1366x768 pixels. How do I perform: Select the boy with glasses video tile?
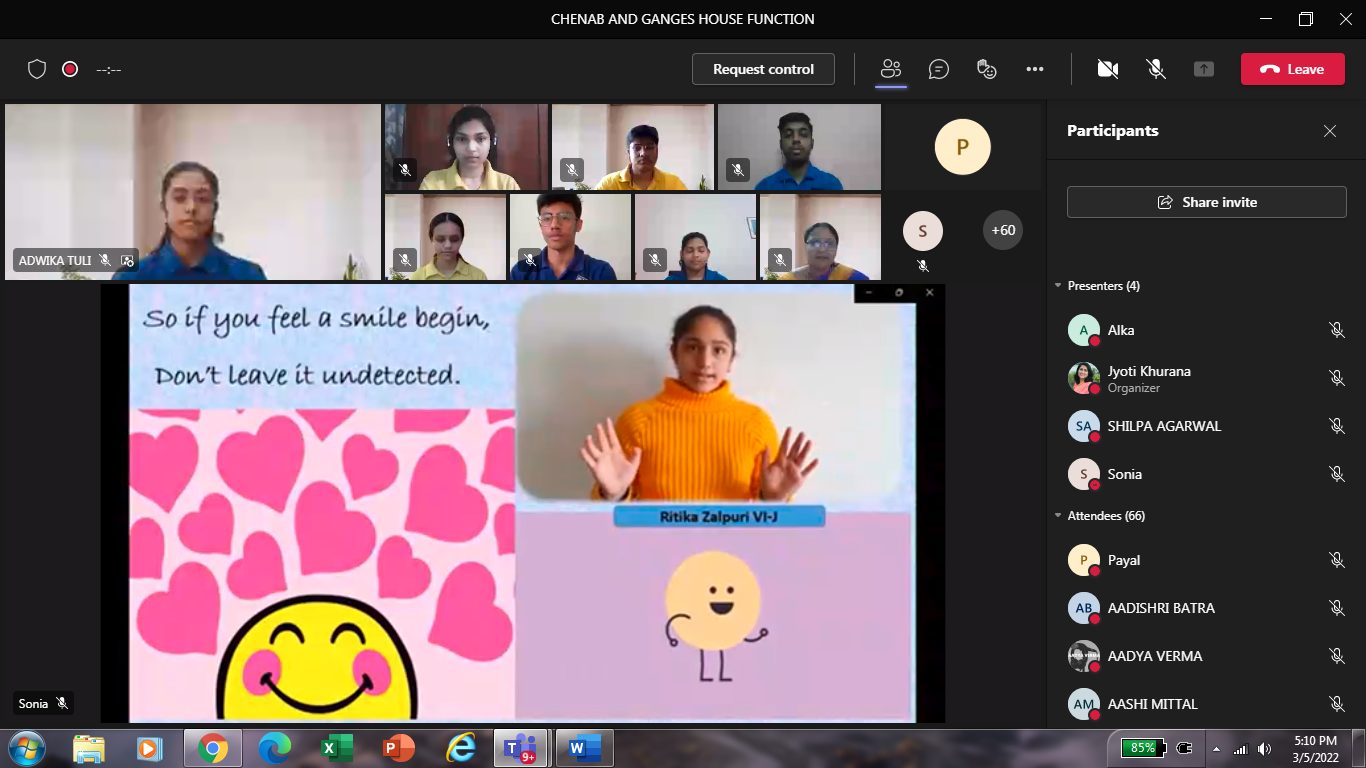click(x=571, y=237)
